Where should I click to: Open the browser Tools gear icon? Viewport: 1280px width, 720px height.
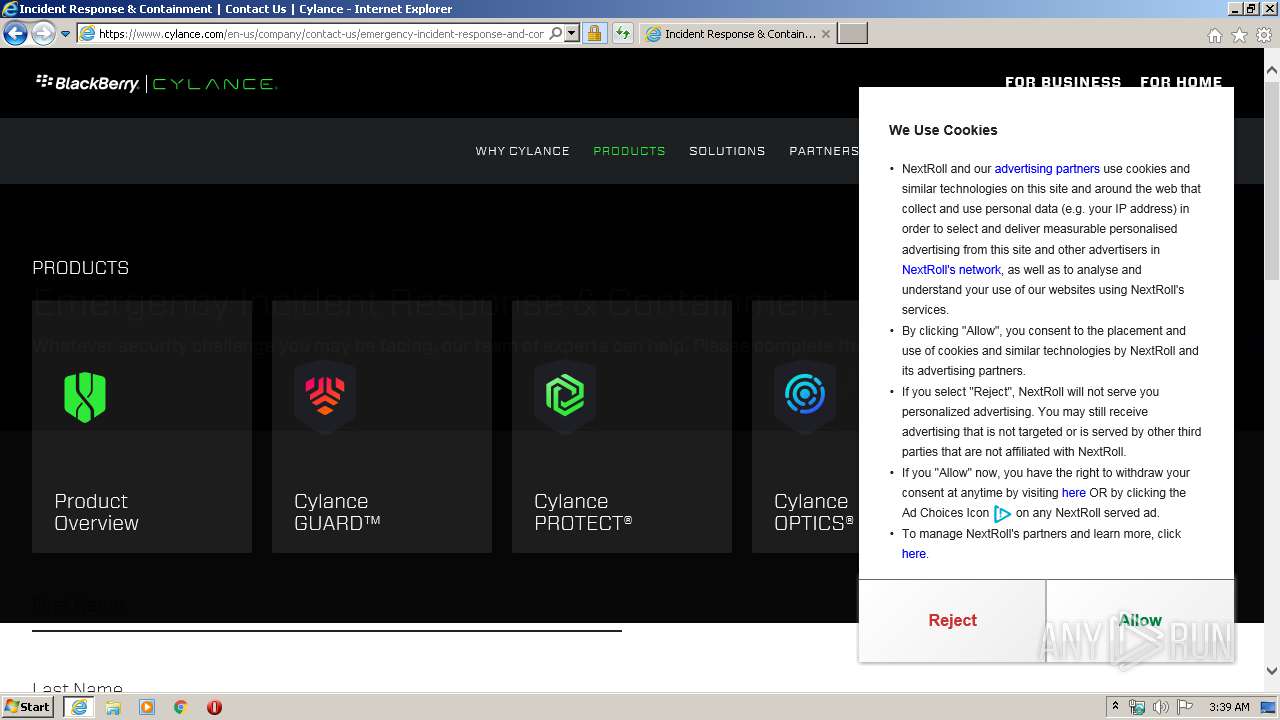pyautogui.click(x=1264, y=35)
